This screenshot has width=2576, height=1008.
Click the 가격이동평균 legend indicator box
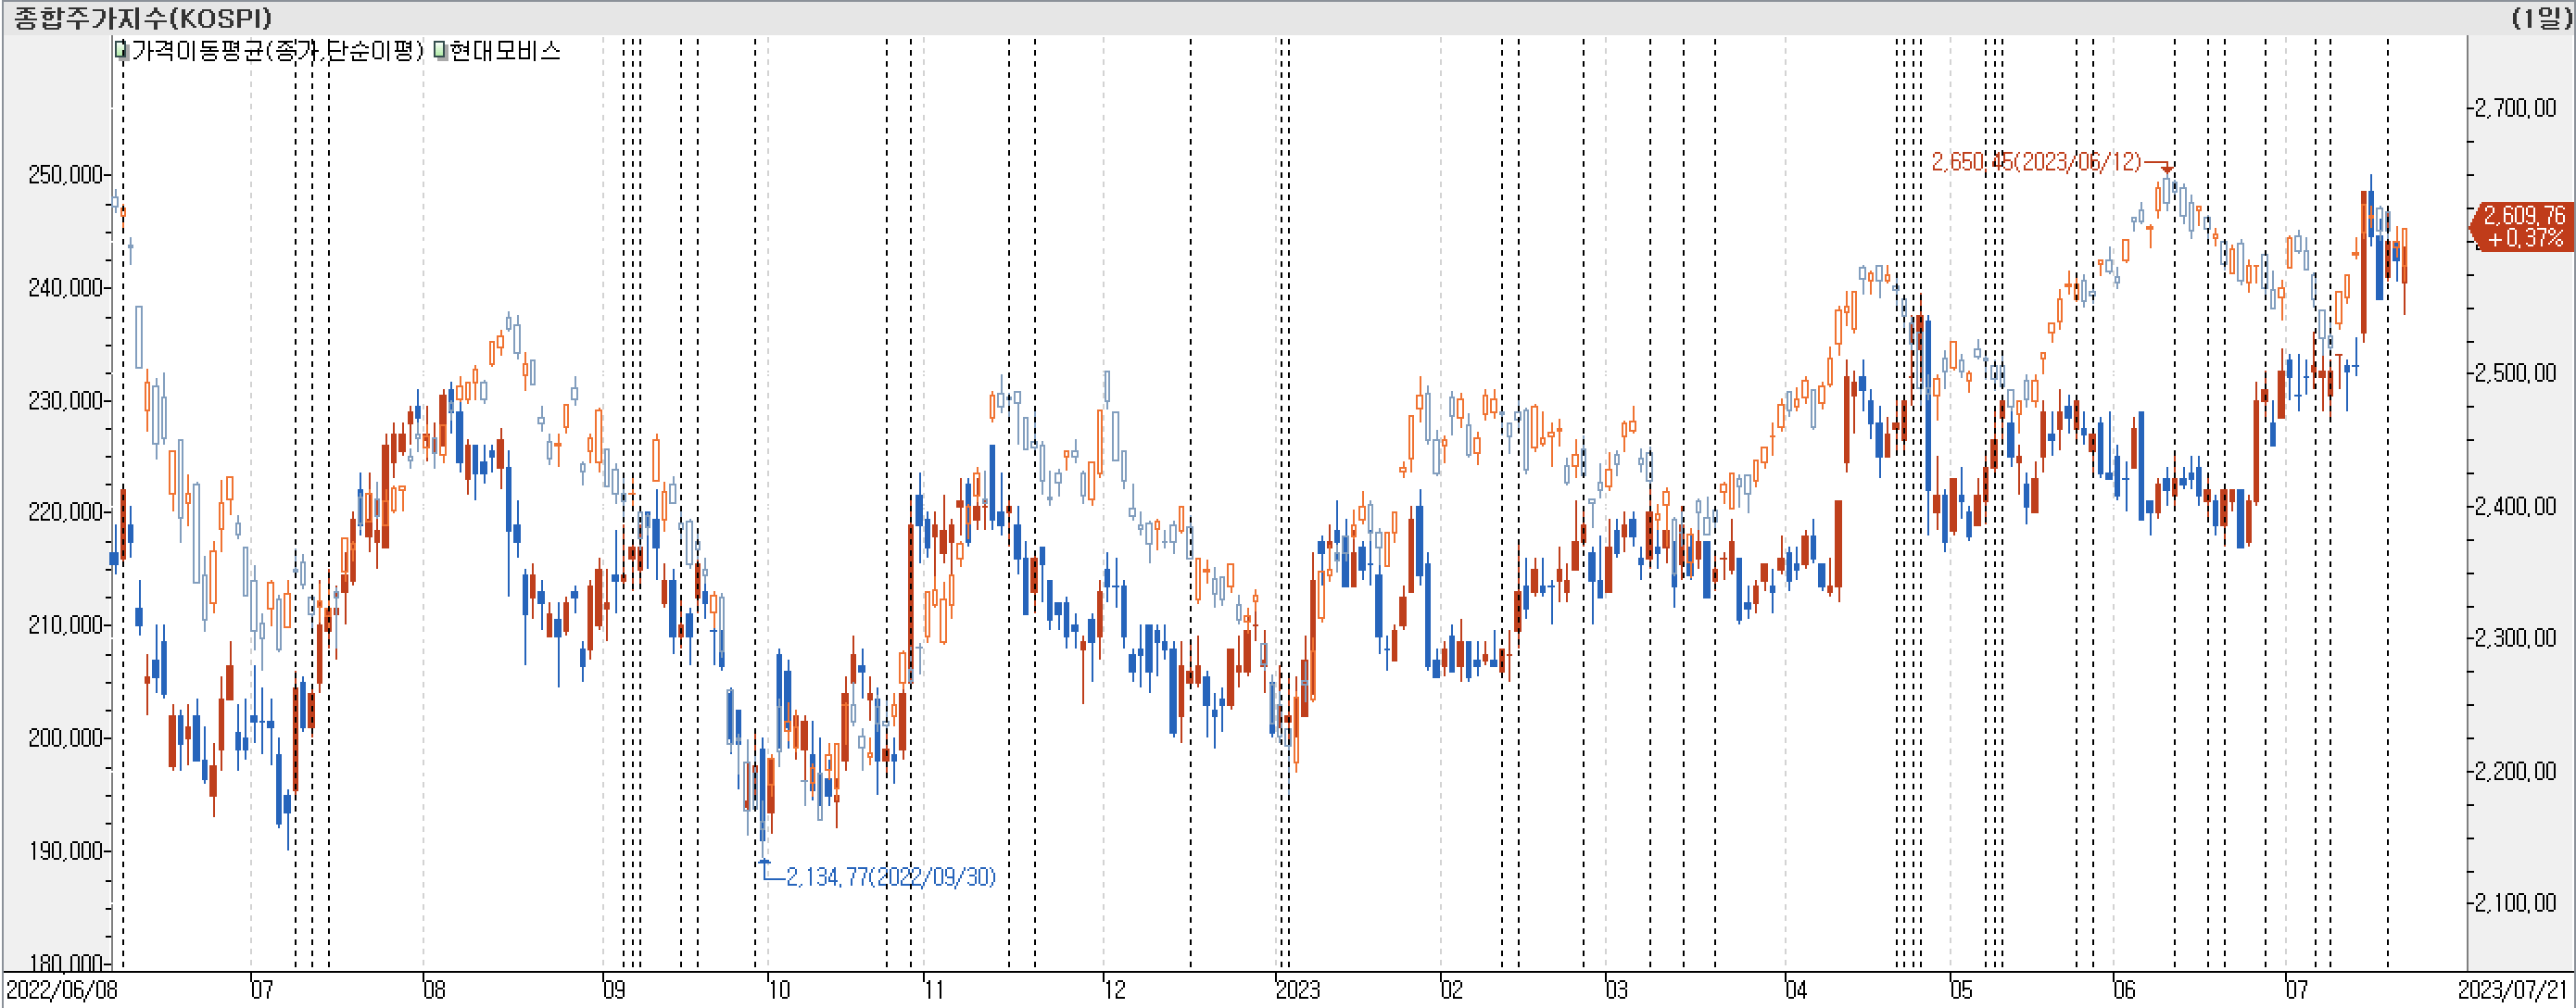(121, 50)
